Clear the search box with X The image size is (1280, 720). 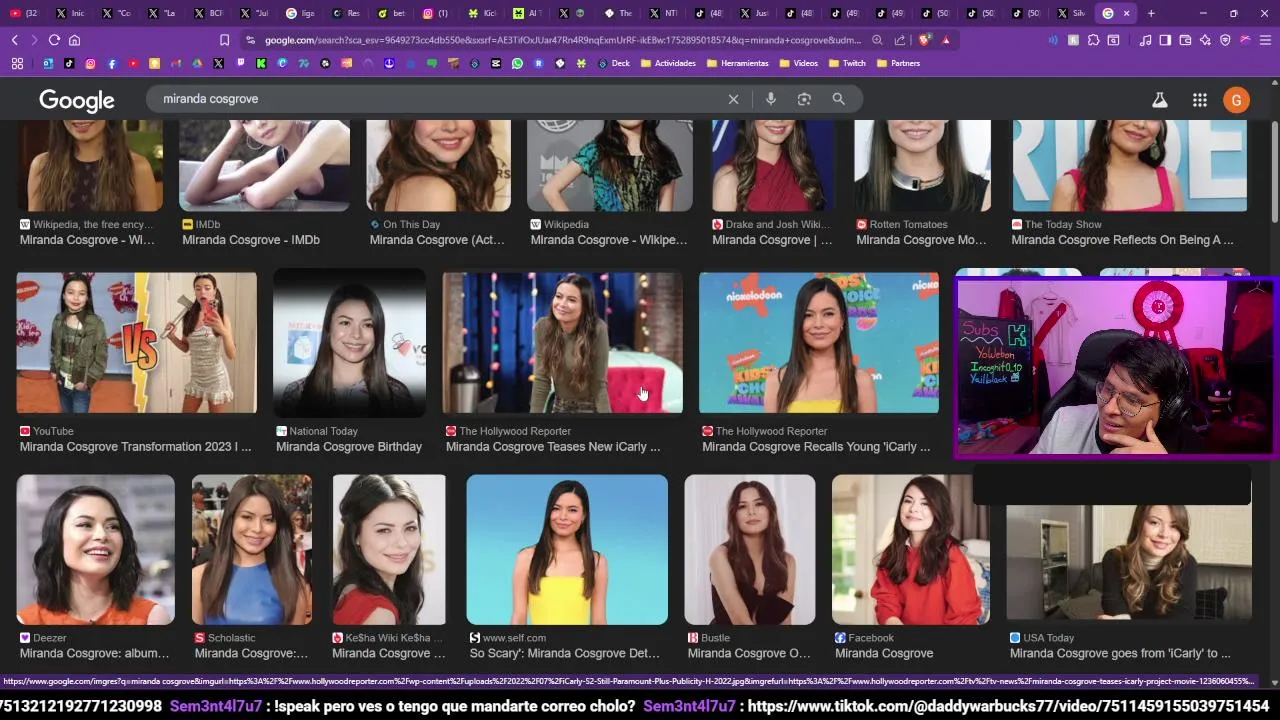733,99
